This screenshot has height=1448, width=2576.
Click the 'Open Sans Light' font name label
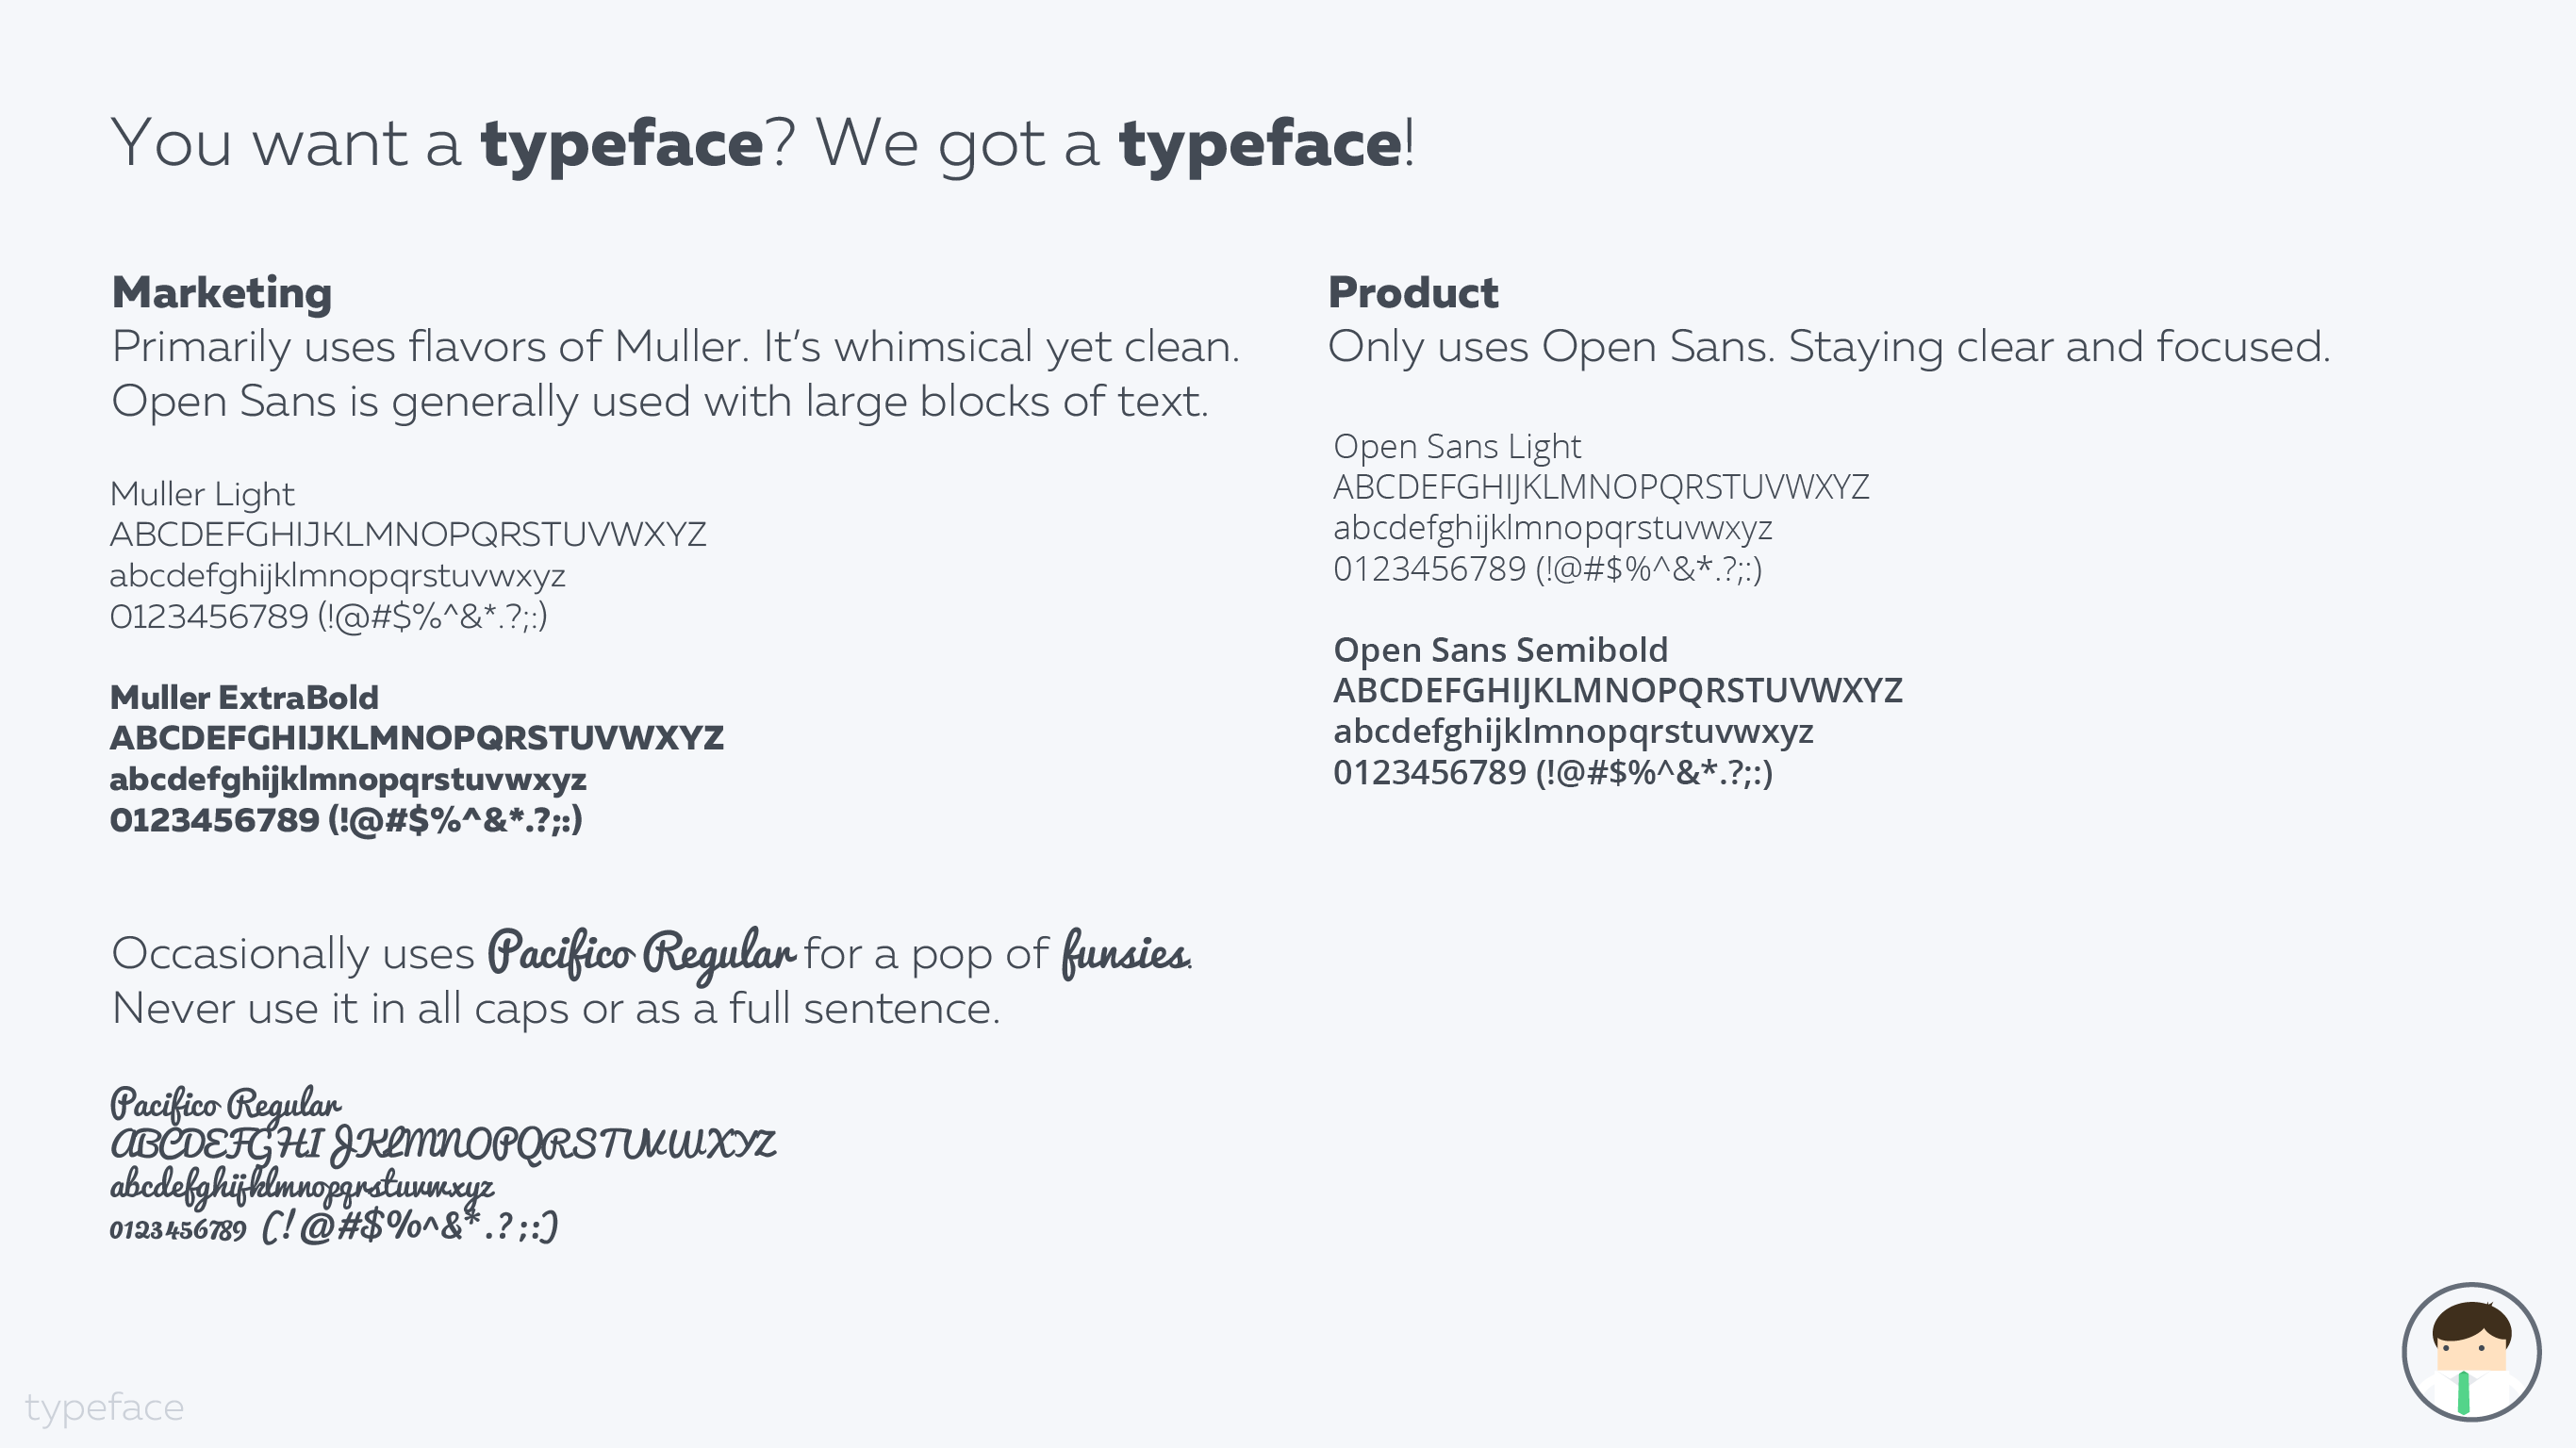click(x=1457, y=446)
